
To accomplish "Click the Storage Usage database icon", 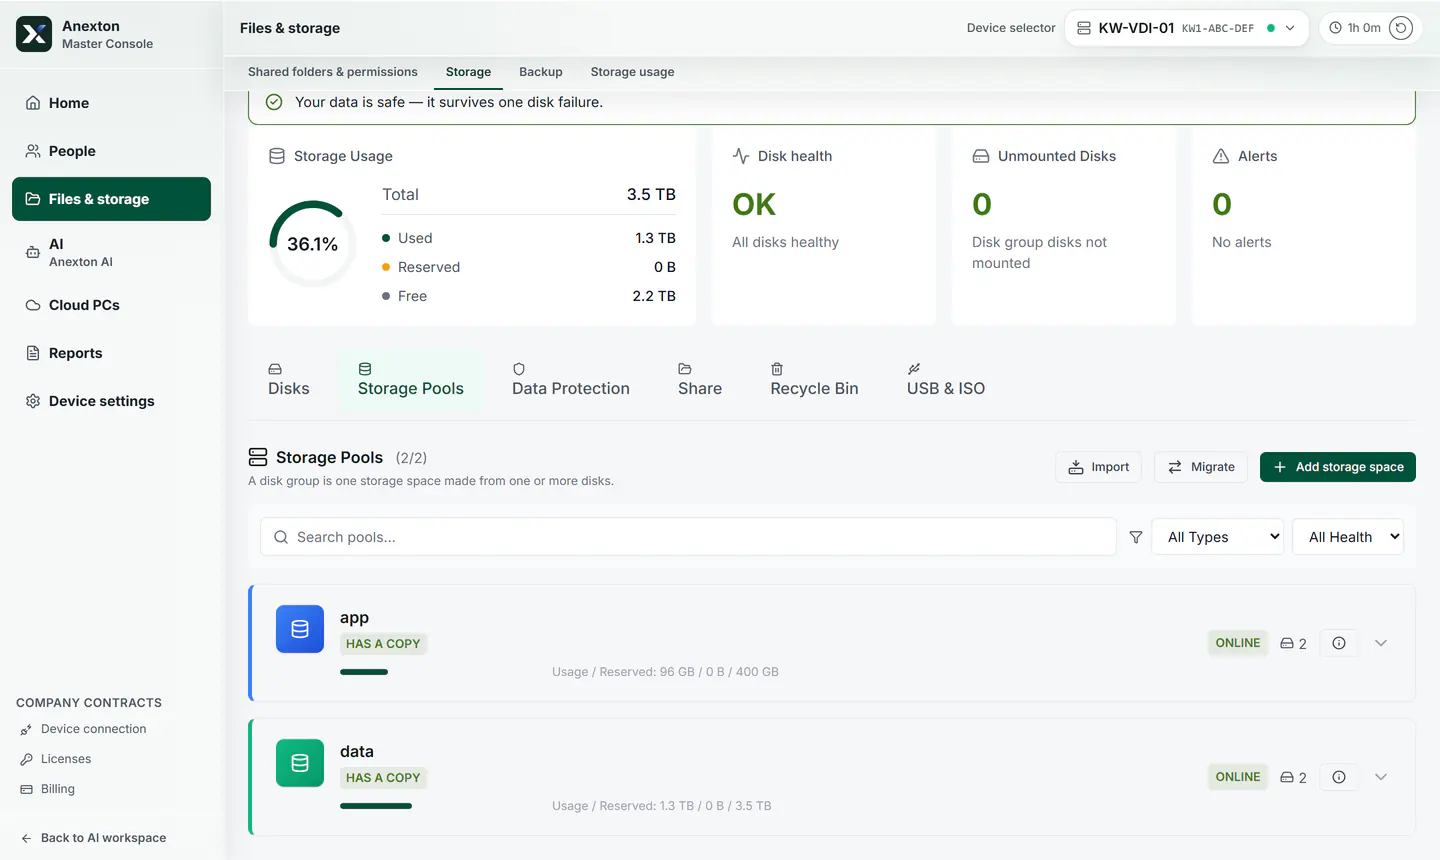I will click(x=277, y=156).
